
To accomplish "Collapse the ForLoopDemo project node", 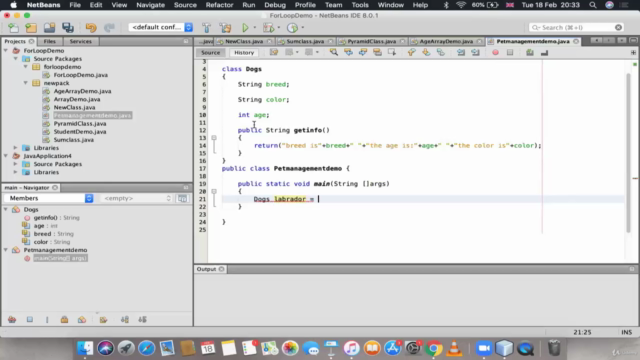I will click(x=6, y=51).
